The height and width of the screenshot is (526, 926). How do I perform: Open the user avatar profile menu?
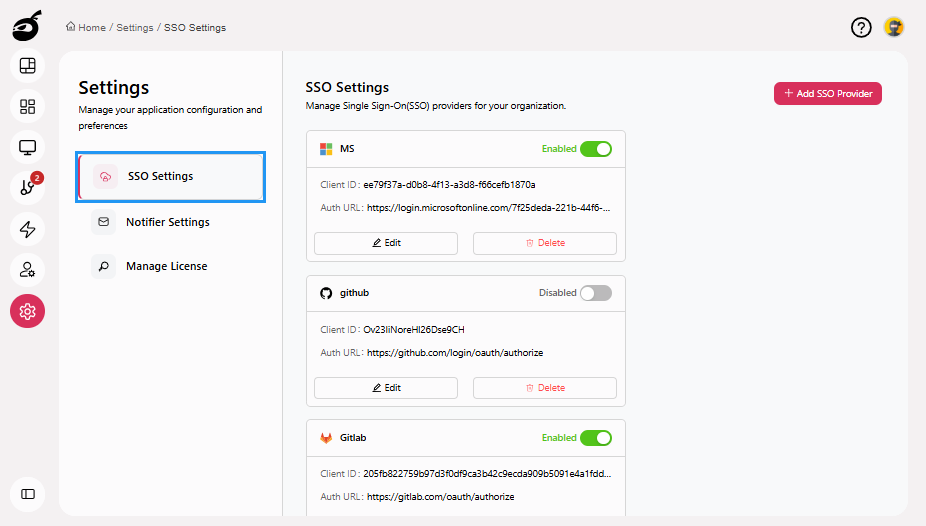click(894, 27)
